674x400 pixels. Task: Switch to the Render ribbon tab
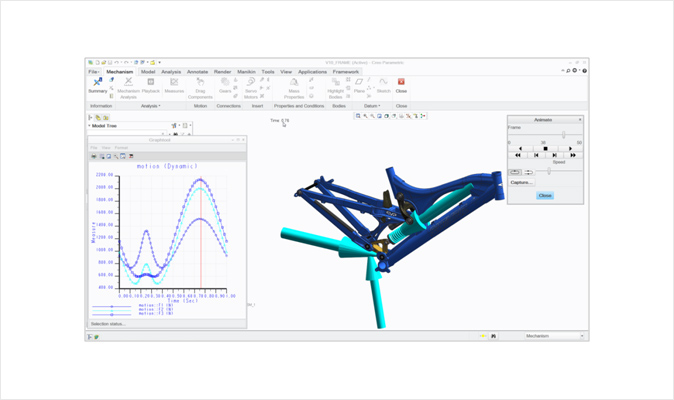click(x=222, y=72)
